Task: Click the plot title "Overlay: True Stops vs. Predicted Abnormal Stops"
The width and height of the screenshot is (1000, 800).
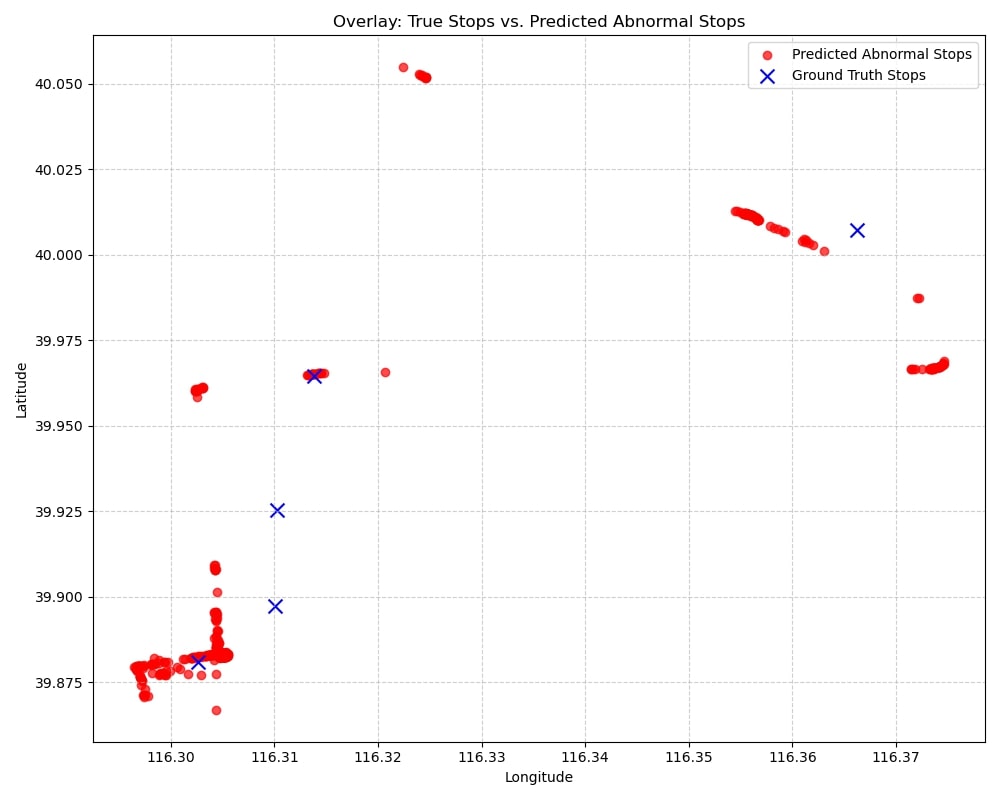Action: point(539,22)
